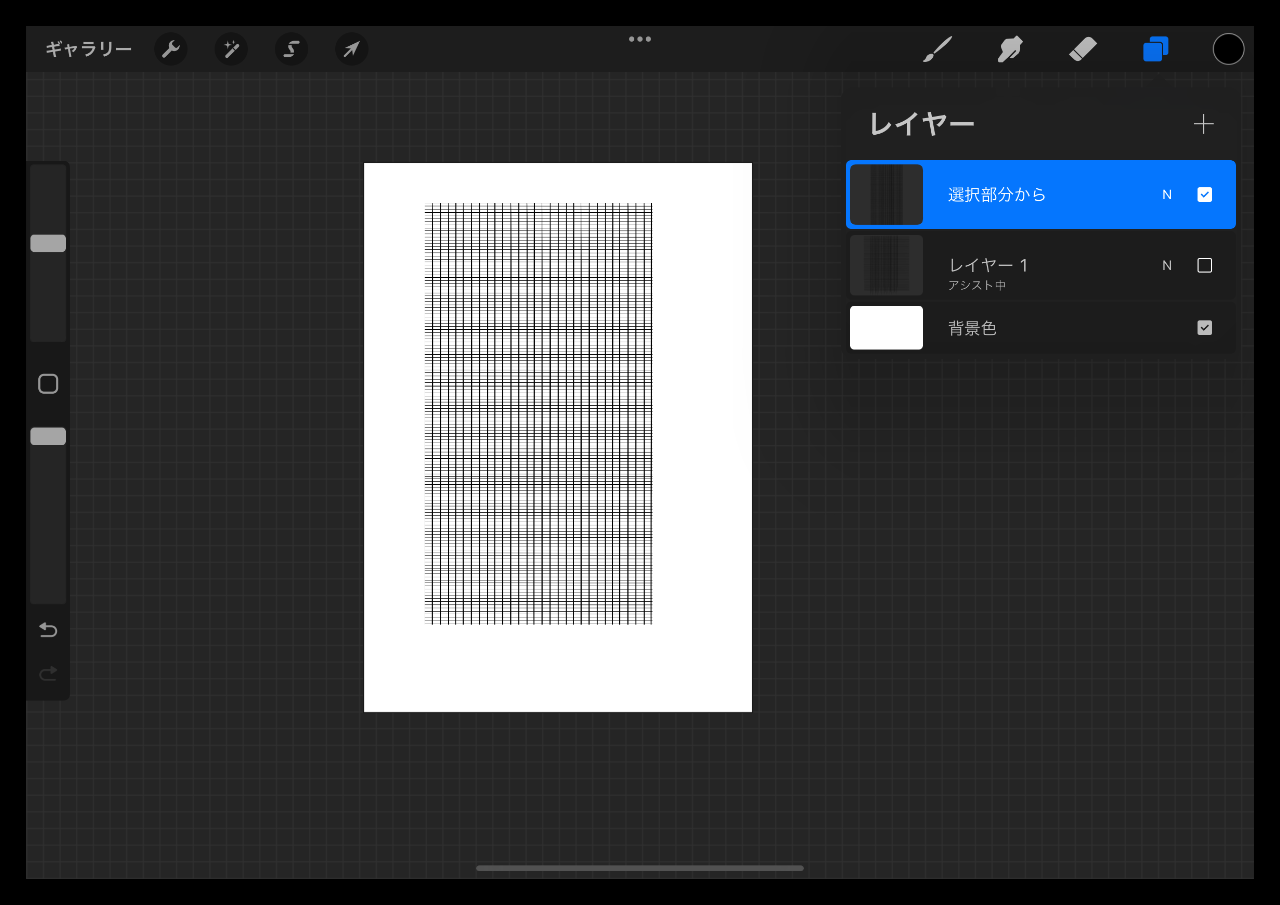Redo the last action
This screenshot has height=905, width=1280.
point(48,674)
